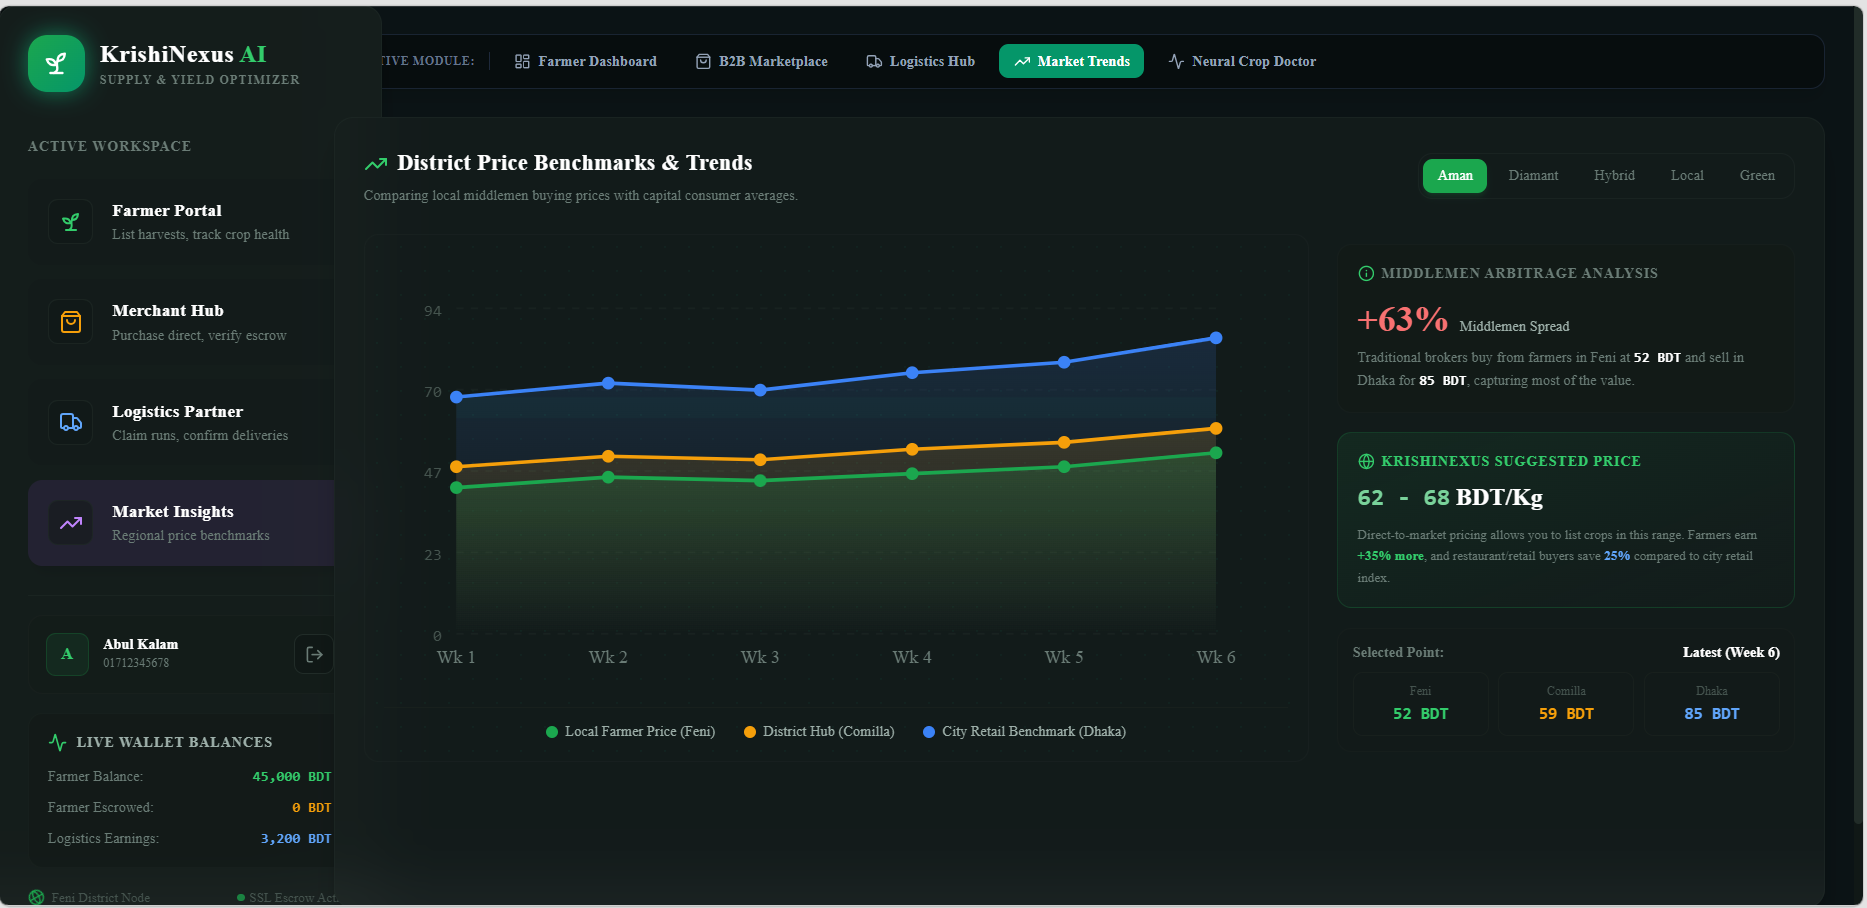Click the Dhaka 85 BDT price card
The image size is (1867, 908).
click(x=1711, y=704)
